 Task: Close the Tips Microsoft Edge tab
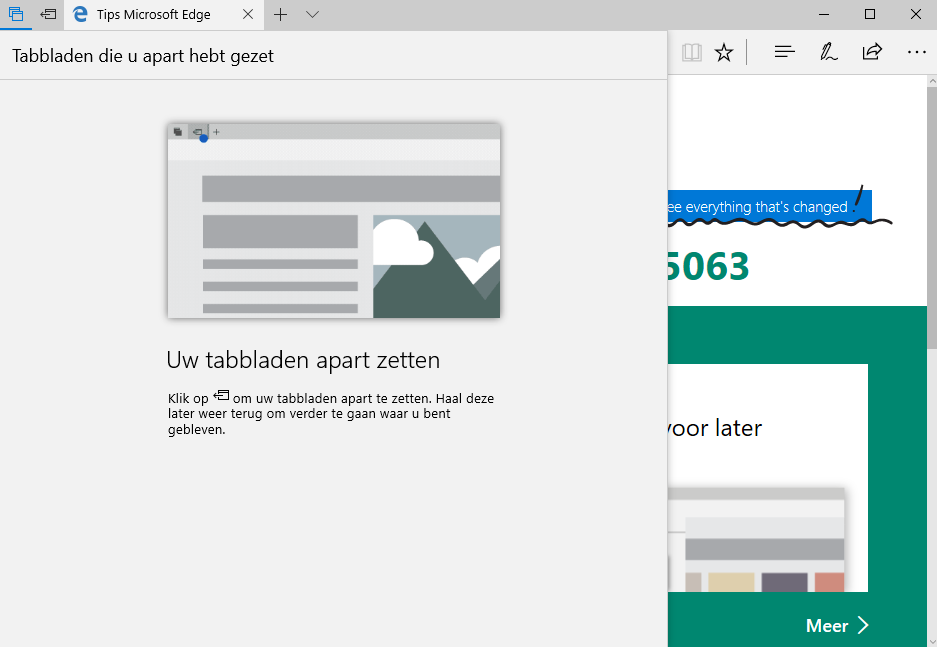coord(248,15)
